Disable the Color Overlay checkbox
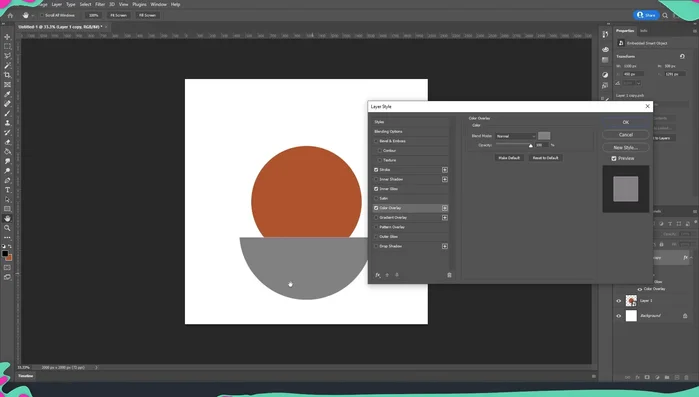699x397 pixels. tap(376, 208)
